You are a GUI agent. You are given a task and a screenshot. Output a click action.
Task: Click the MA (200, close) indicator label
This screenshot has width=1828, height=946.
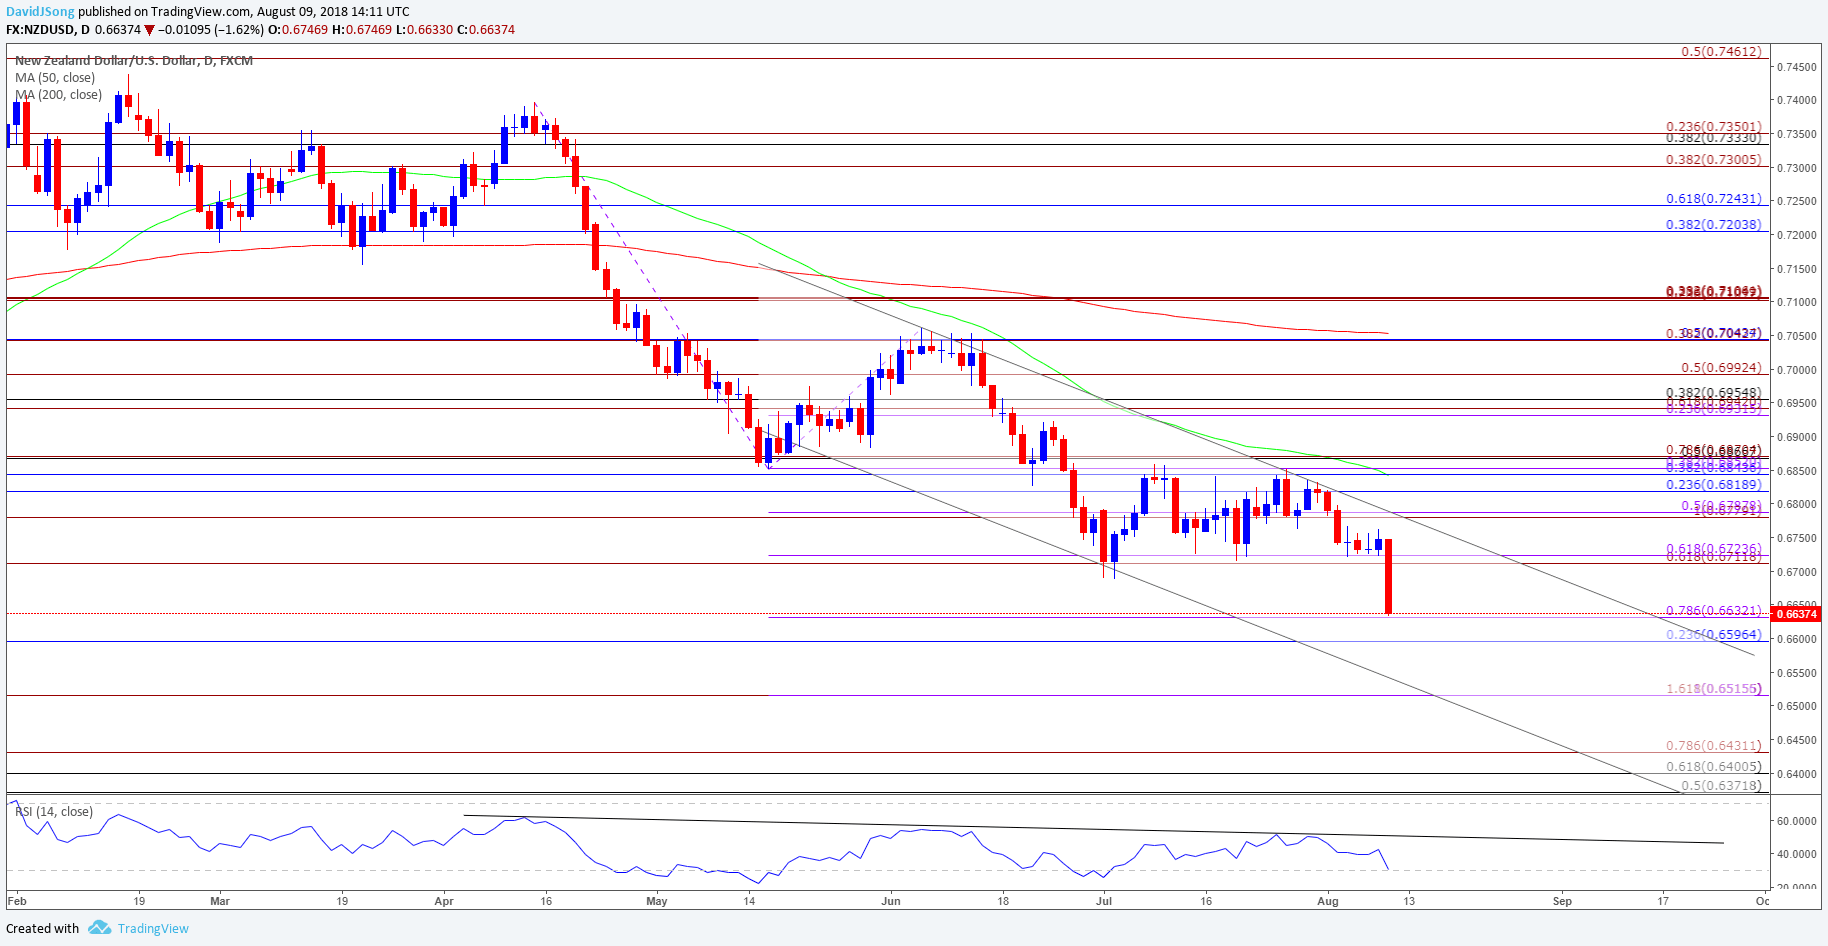(58, 94)
